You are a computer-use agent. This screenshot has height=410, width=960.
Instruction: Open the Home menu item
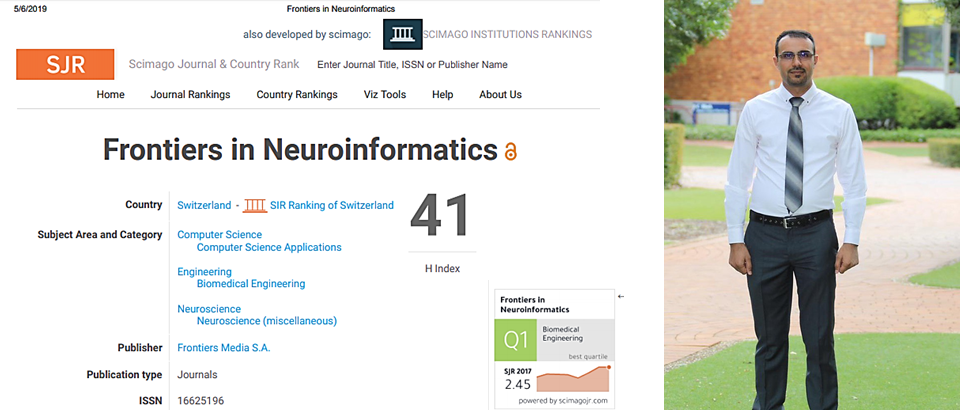click(x=110, y=95)
